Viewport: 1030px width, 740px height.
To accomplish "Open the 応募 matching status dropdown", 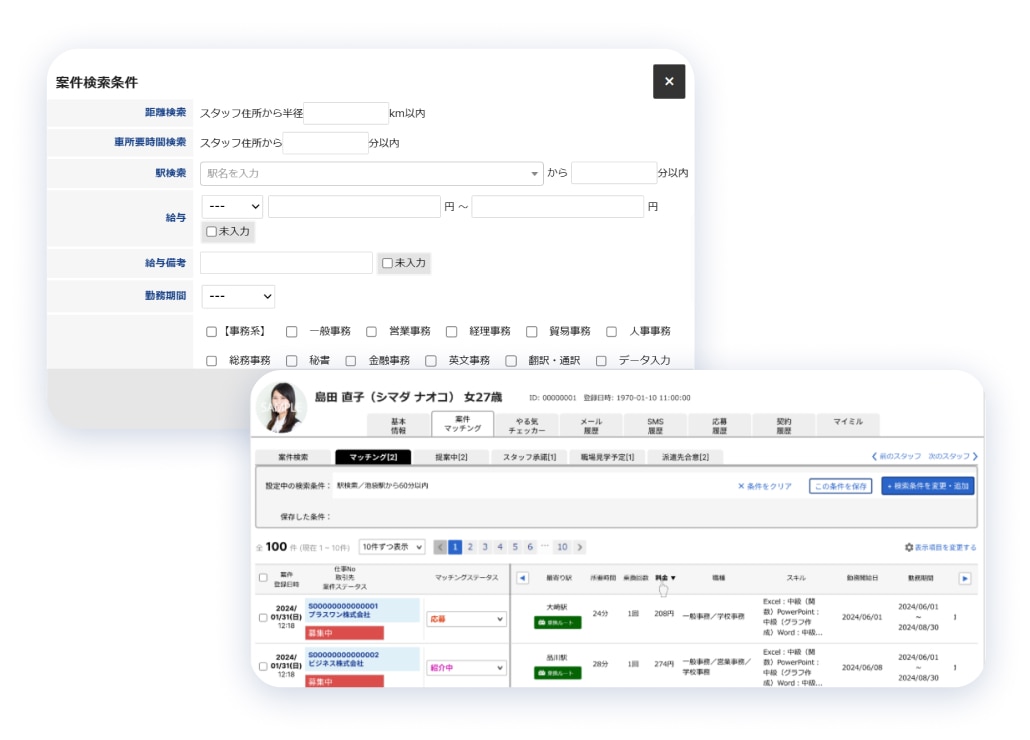I will coord(466,619).
